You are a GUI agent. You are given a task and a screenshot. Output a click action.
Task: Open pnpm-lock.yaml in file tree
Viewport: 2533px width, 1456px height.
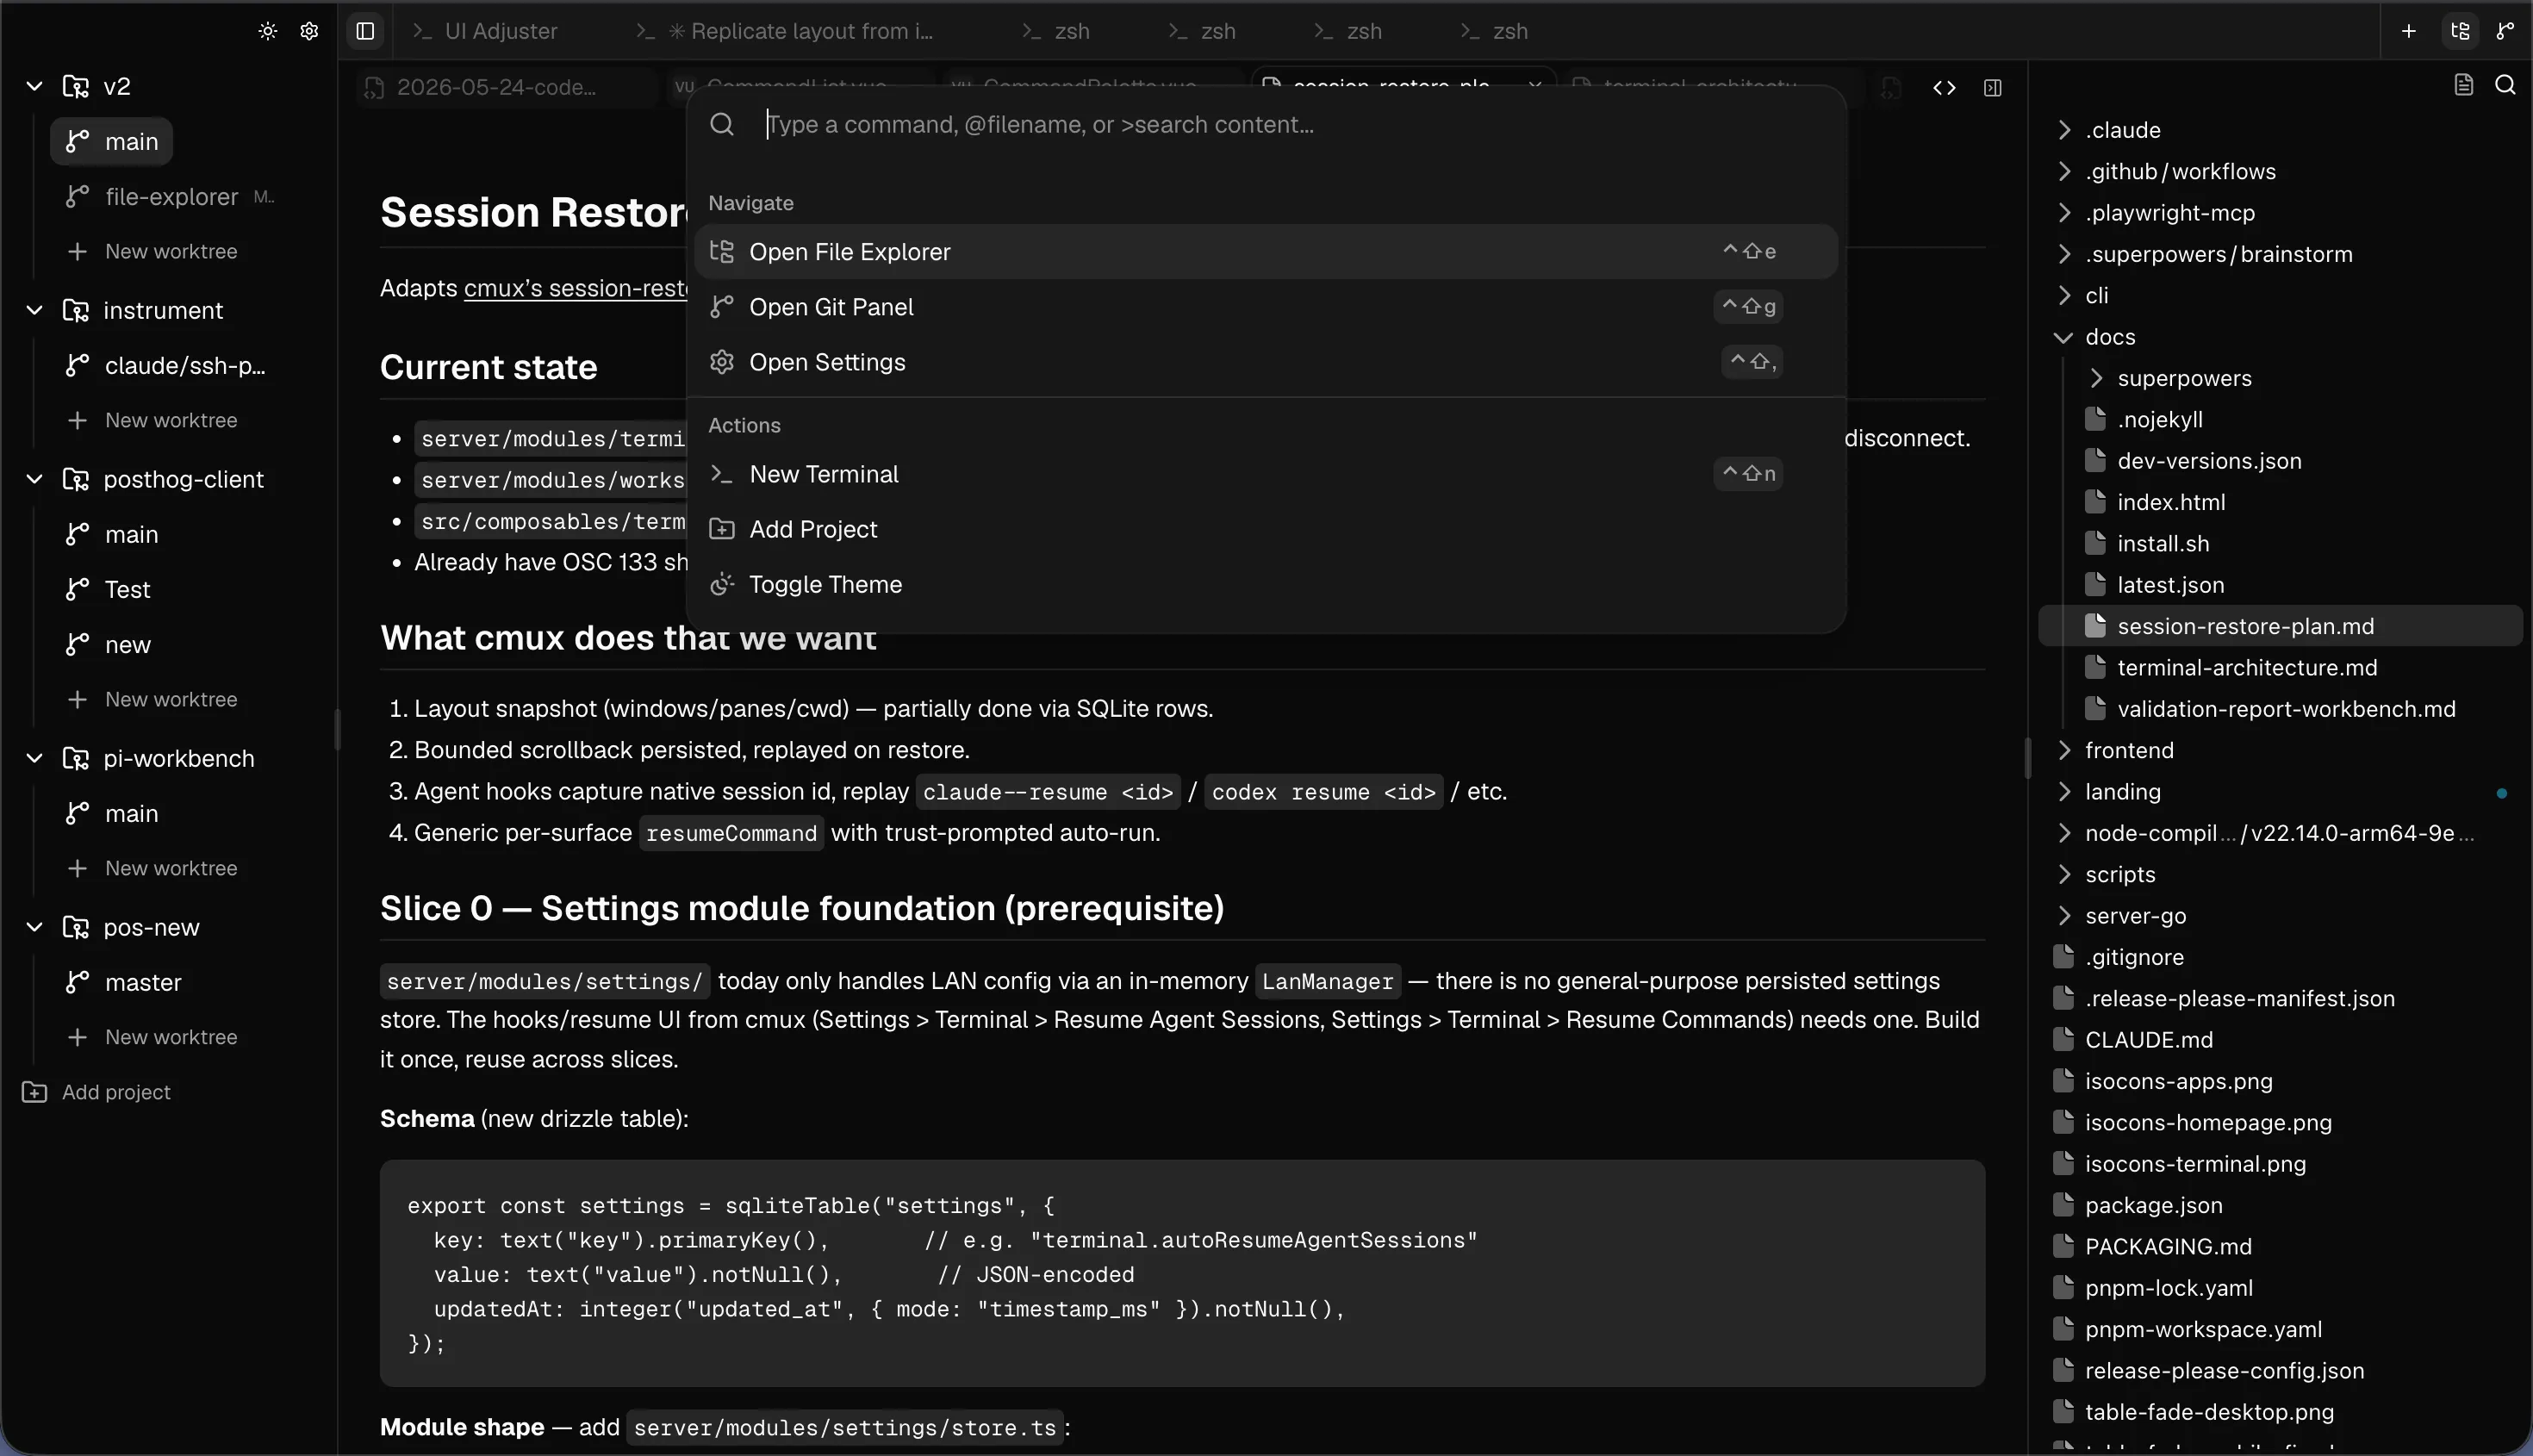tap(2280, 1288)
